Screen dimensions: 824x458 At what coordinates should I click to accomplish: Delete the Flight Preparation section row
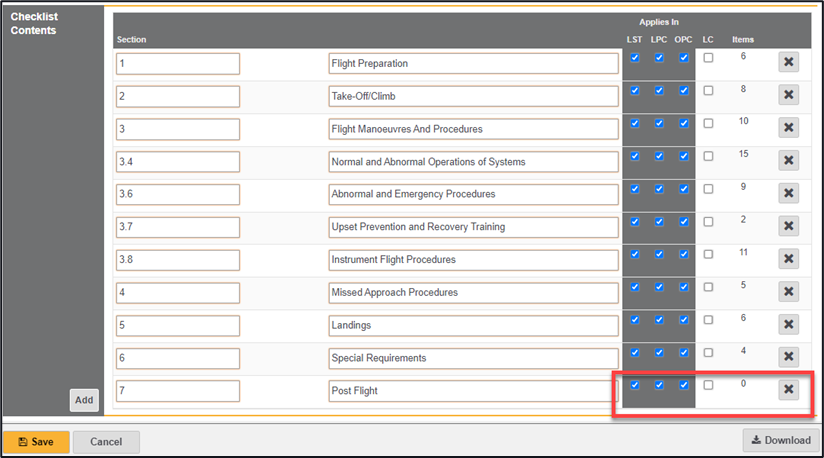pyautogui.click(x=788, y=62)
